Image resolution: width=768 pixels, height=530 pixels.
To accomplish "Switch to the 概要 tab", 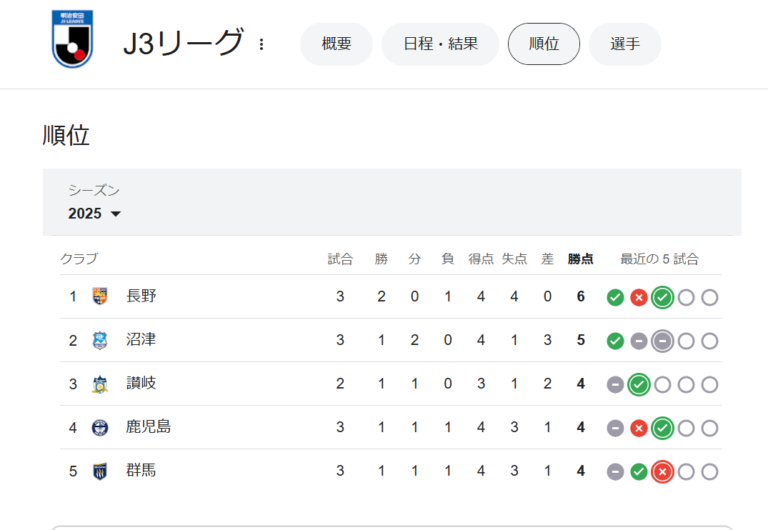I will (x=336, y=44).
